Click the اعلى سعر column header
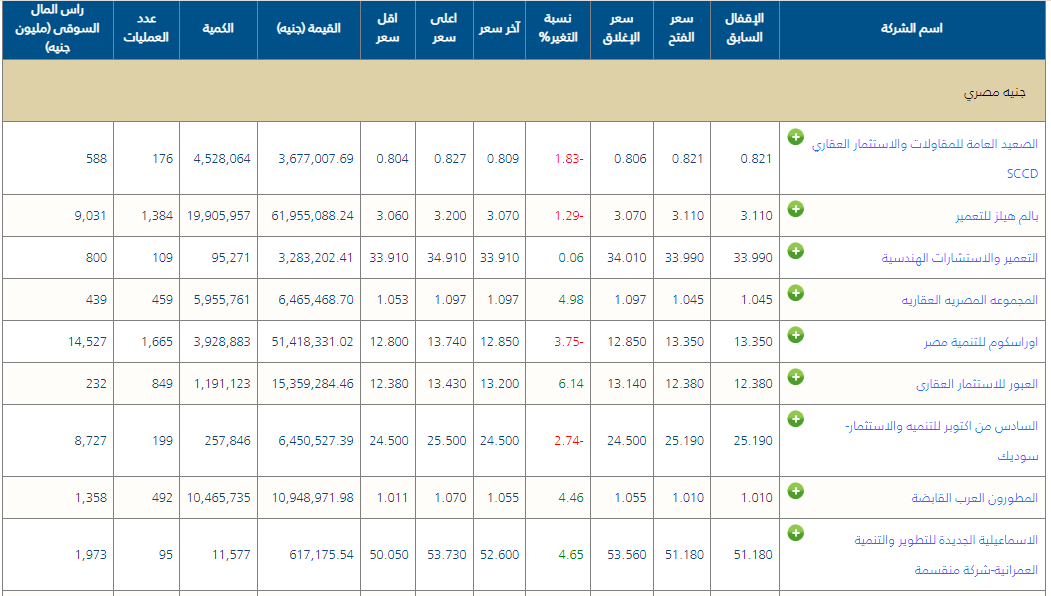The image size is (1051, 596). (444, 29)
